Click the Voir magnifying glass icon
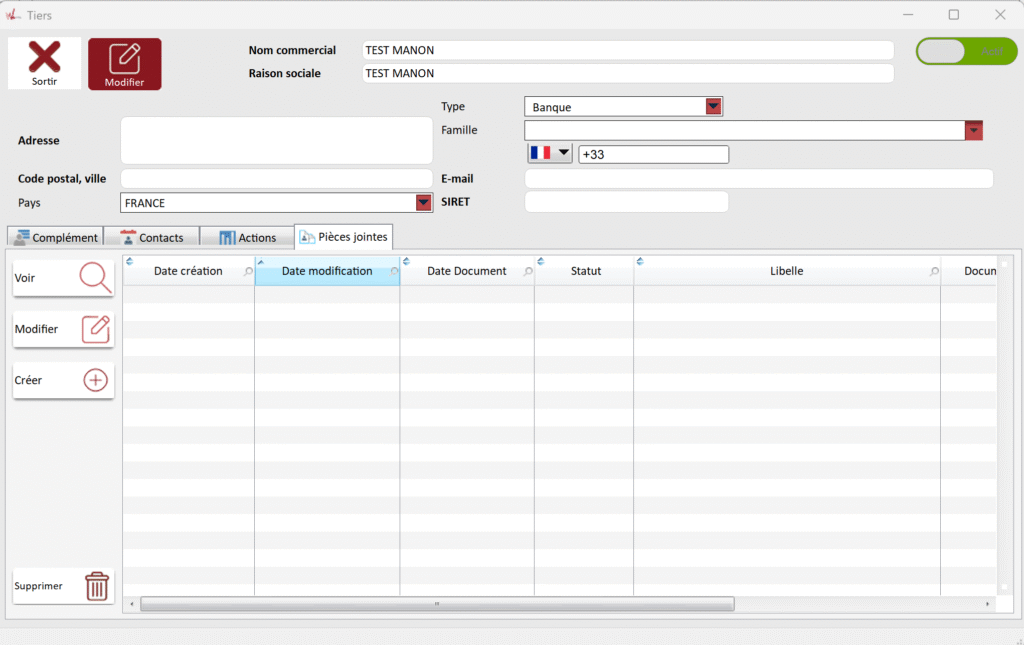This screenshot has height=645, width=1024. [95, 277]
